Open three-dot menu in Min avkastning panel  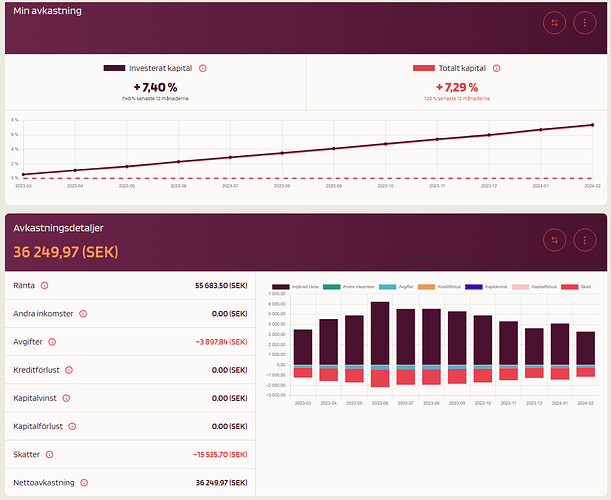(584, 22)
